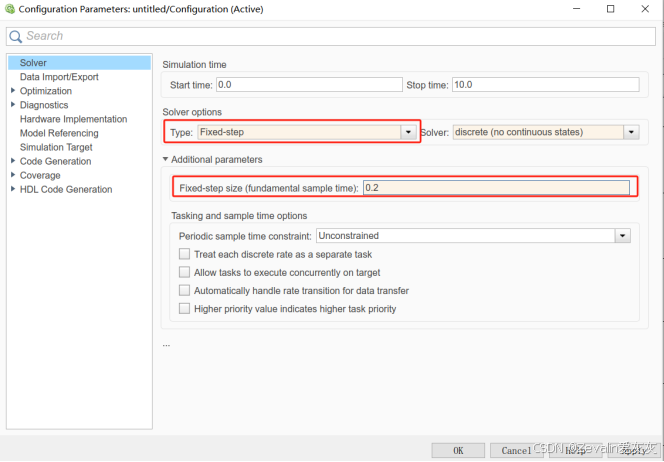
Task: Click the search magnifier icon
Action: (16, 36)
